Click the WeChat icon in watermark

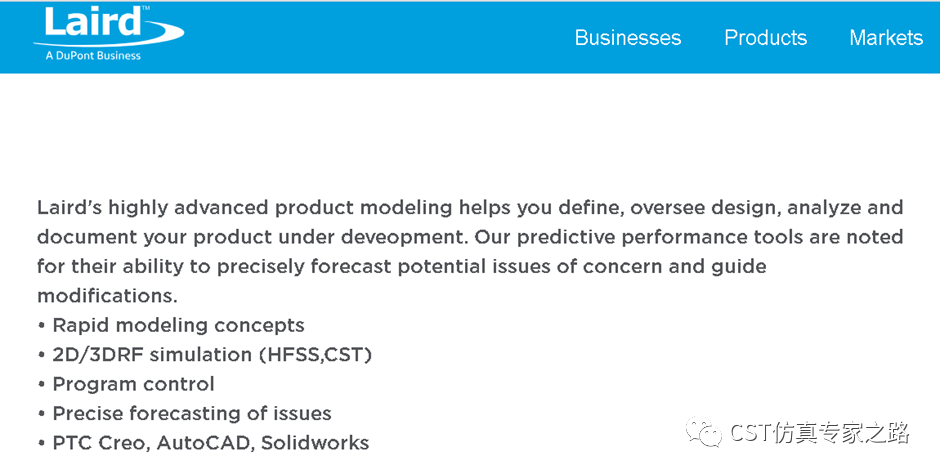[x=704, y=432]
